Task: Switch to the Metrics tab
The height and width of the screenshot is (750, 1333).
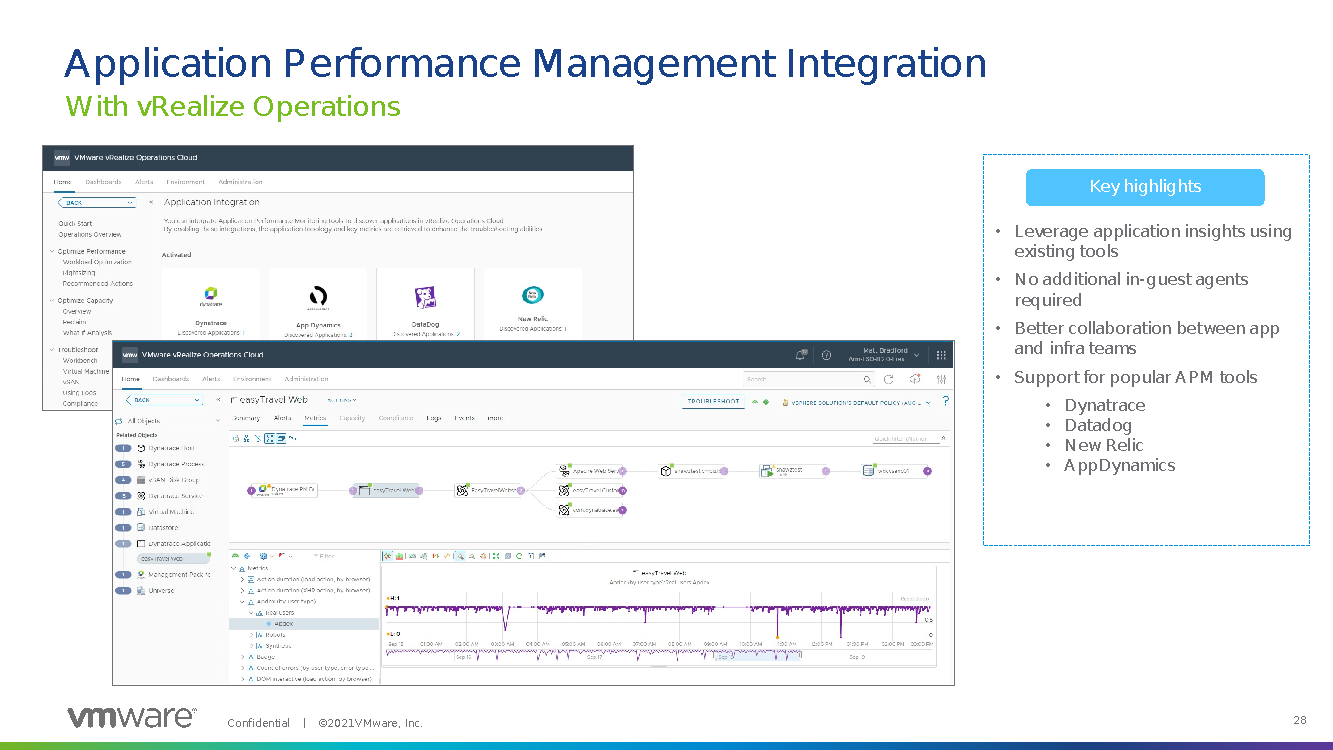Action: (x=315, y=418)
